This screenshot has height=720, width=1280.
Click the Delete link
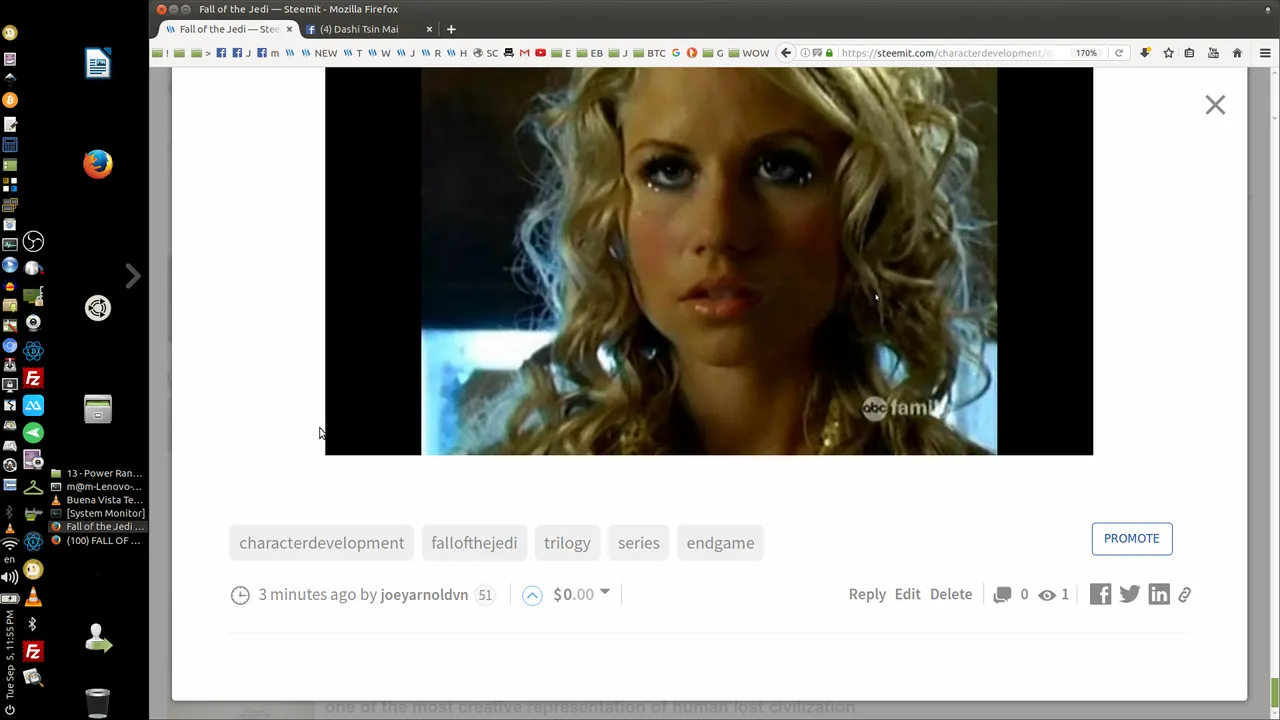pos(951,594)
